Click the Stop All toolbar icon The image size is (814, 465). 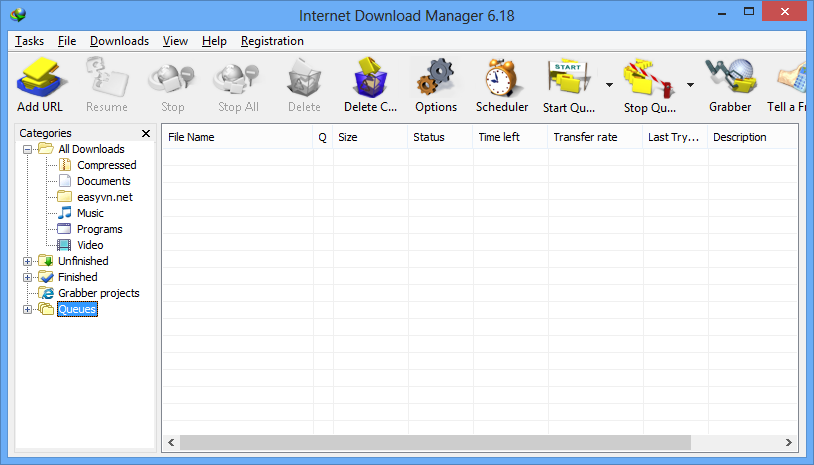(237, 79)
